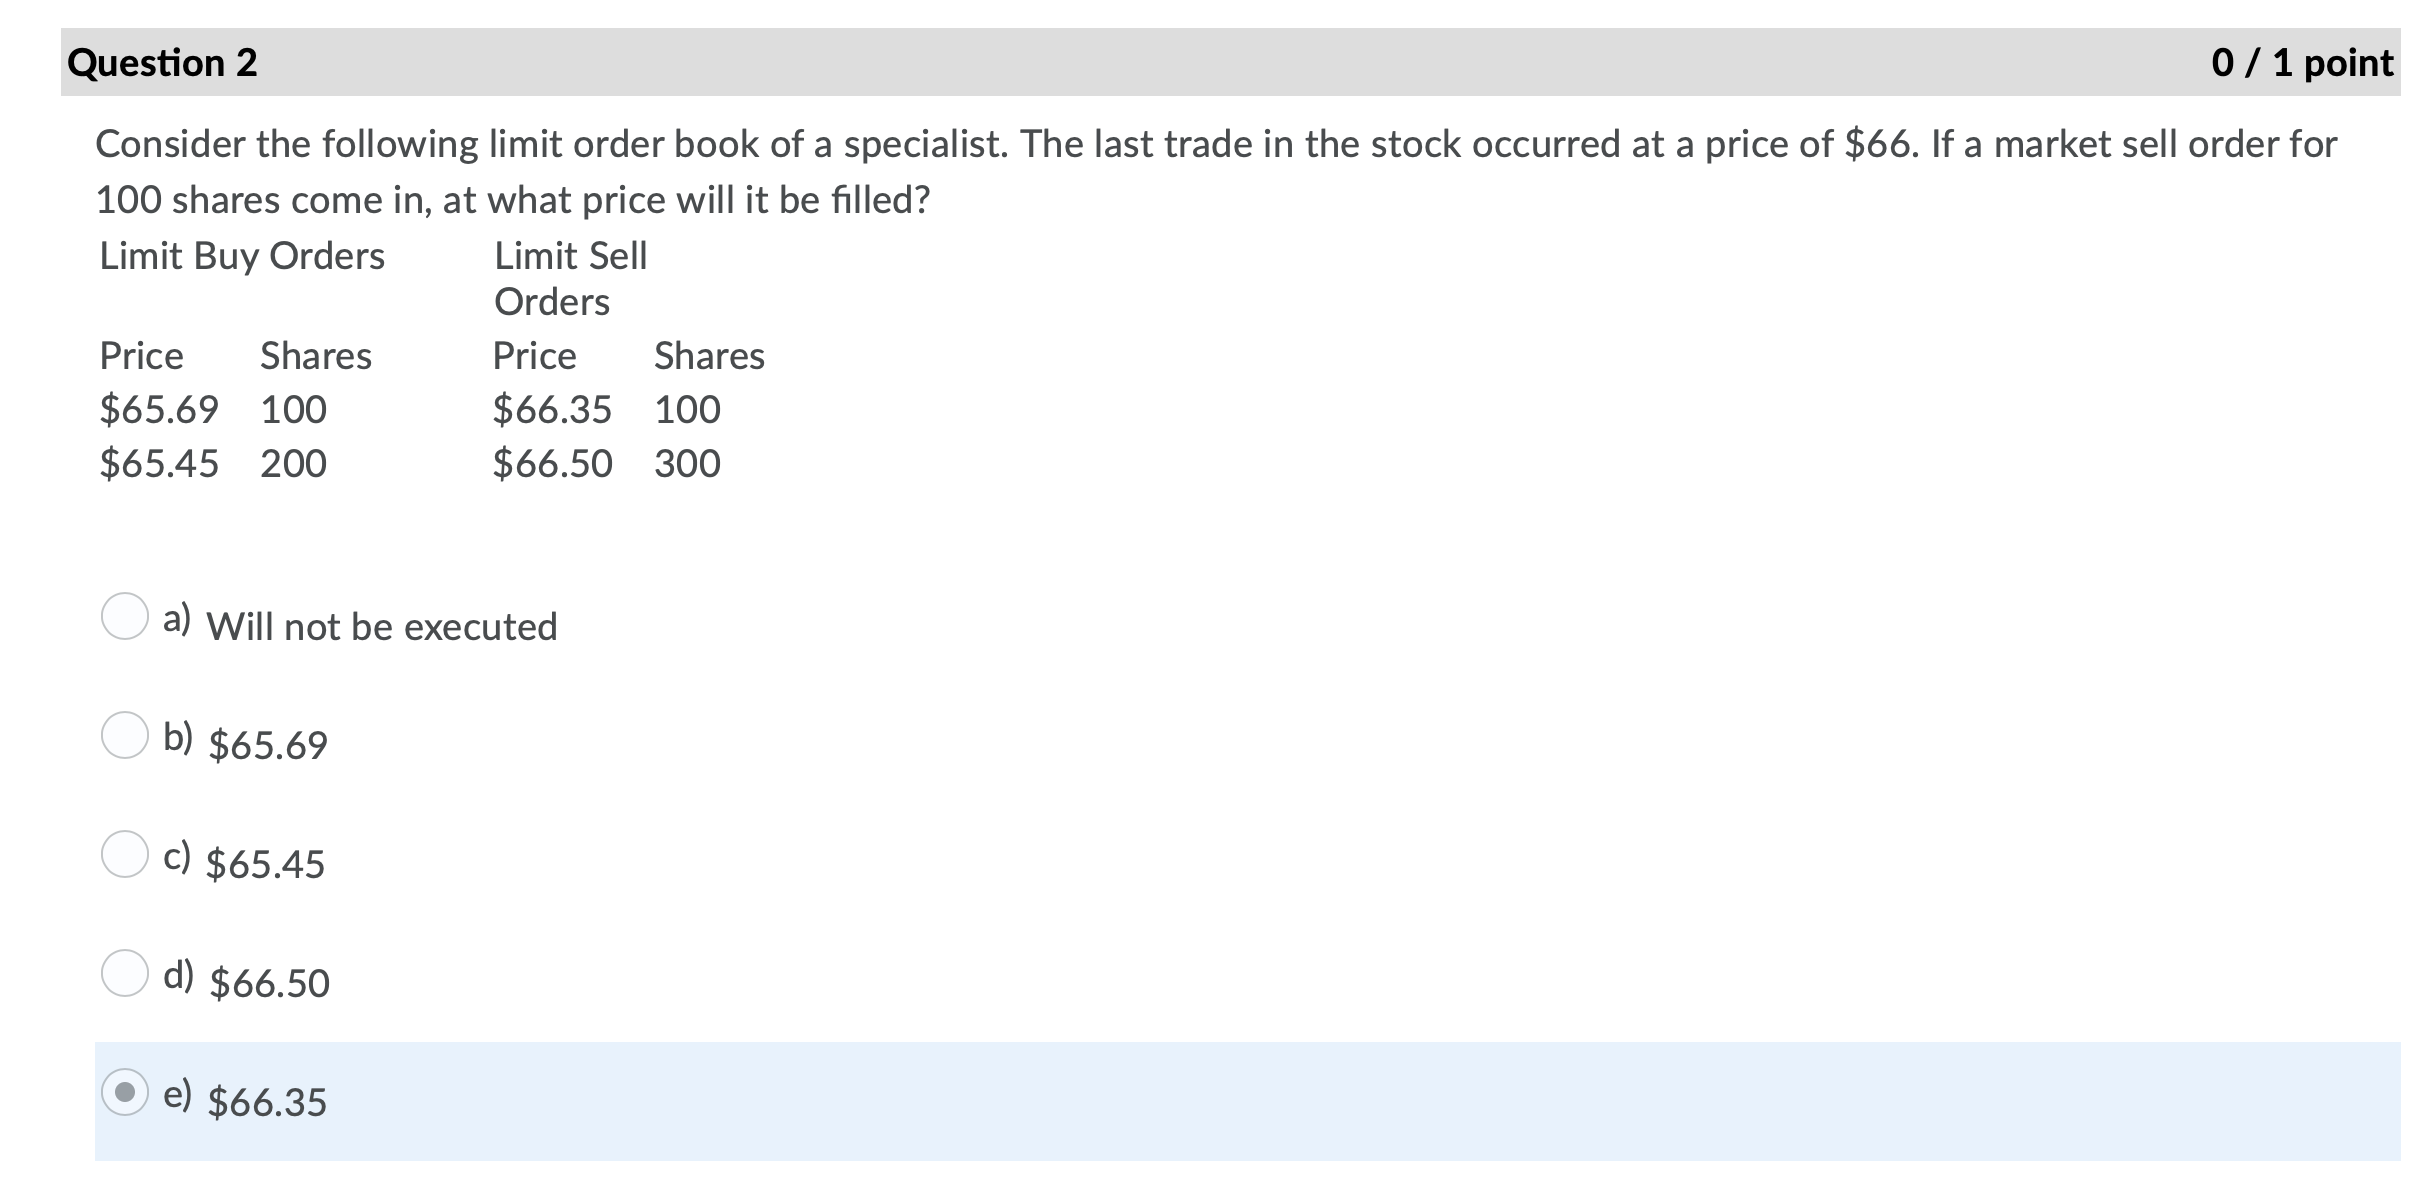Click the Limit Buy Orders column heading
This screenshot has width=2432, height=1182.
coord(240,257)
